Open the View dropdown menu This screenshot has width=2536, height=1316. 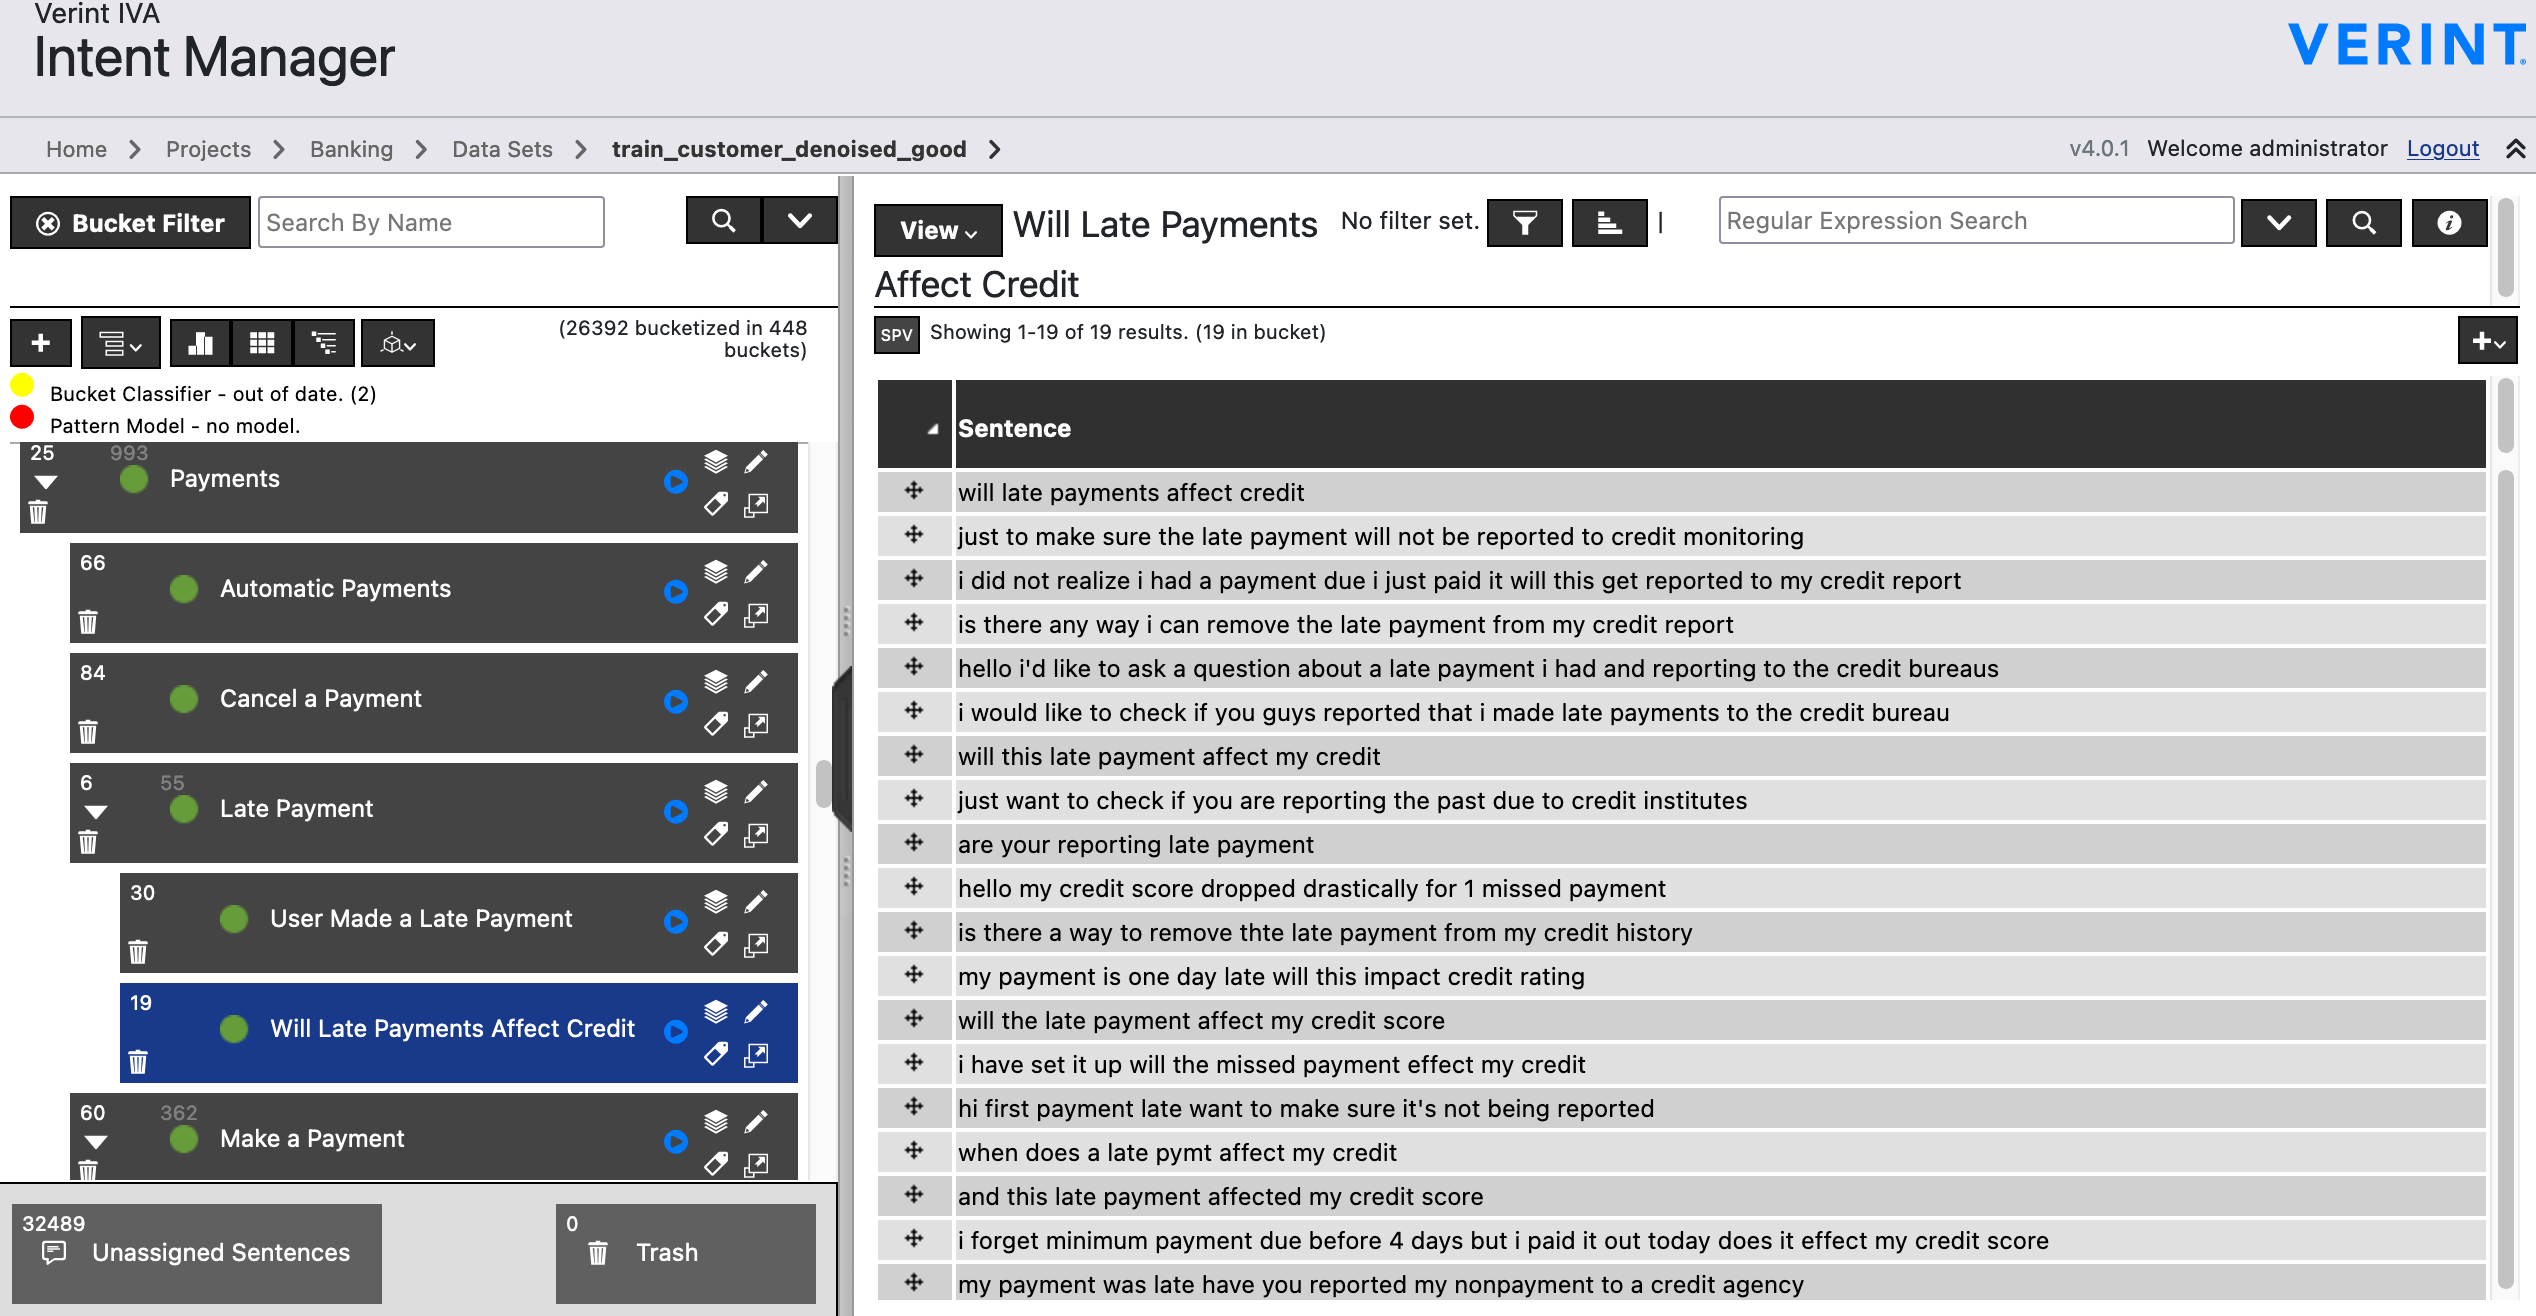tap(937, 230)
